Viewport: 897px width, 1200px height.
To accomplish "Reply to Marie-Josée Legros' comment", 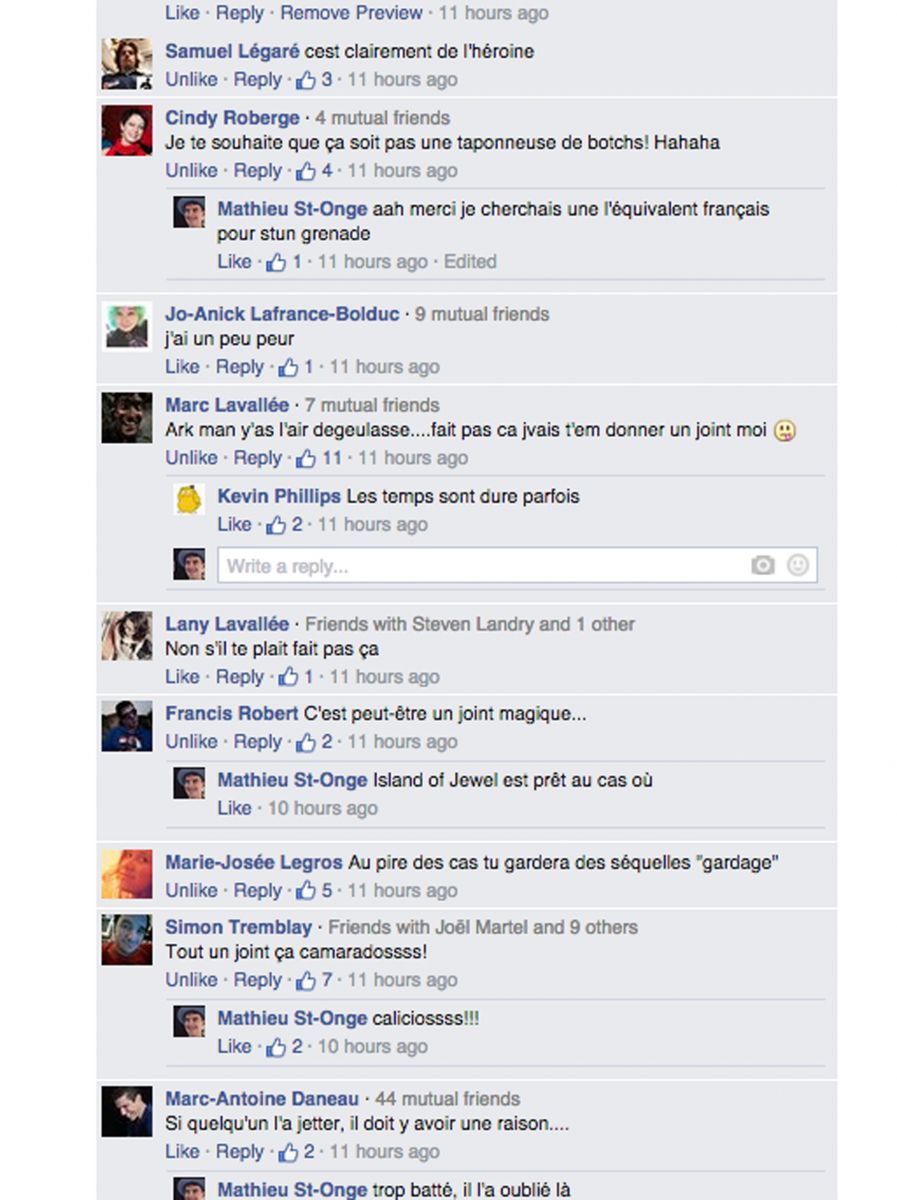I will (x=258, y=891).
